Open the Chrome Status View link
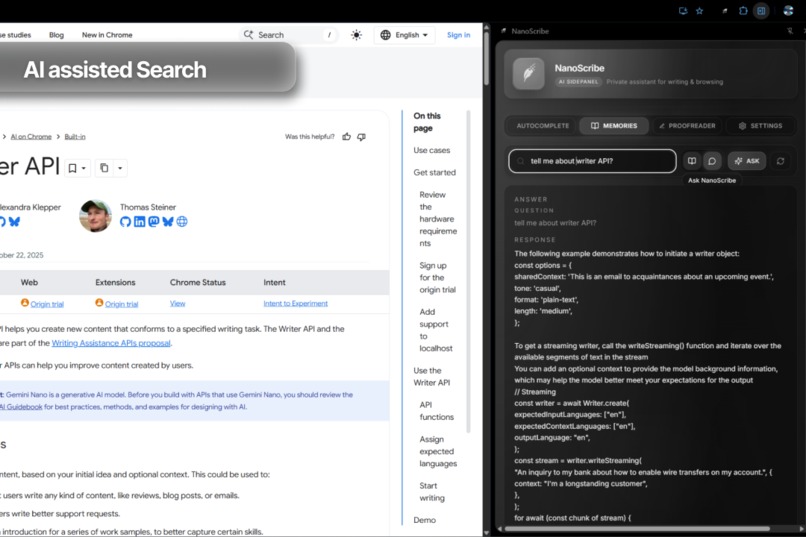The height and width of the screenshot is (537, 806). [x=177, y=304]
